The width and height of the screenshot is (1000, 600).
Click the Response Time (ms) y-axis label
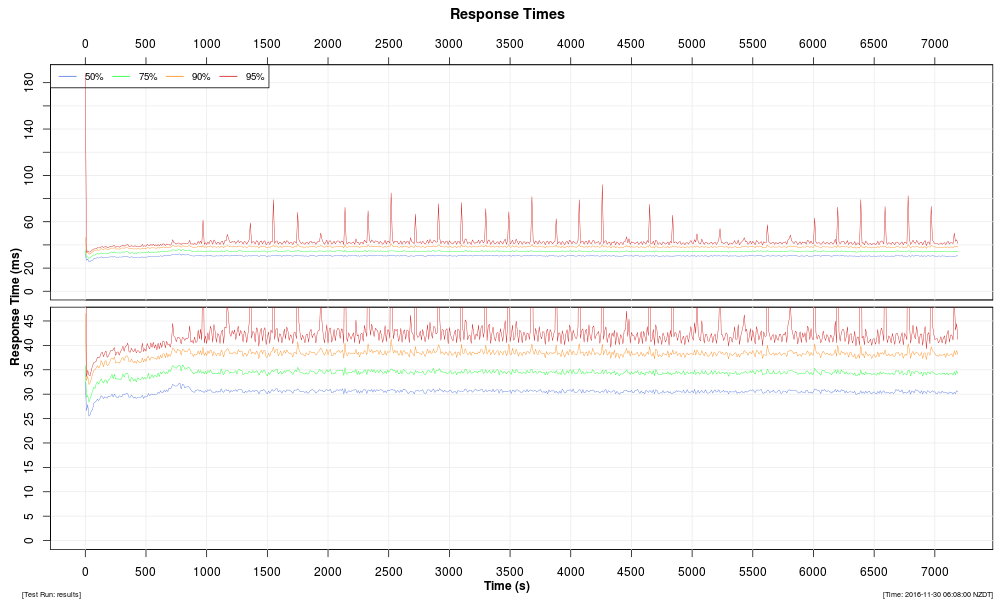(16, 306)
